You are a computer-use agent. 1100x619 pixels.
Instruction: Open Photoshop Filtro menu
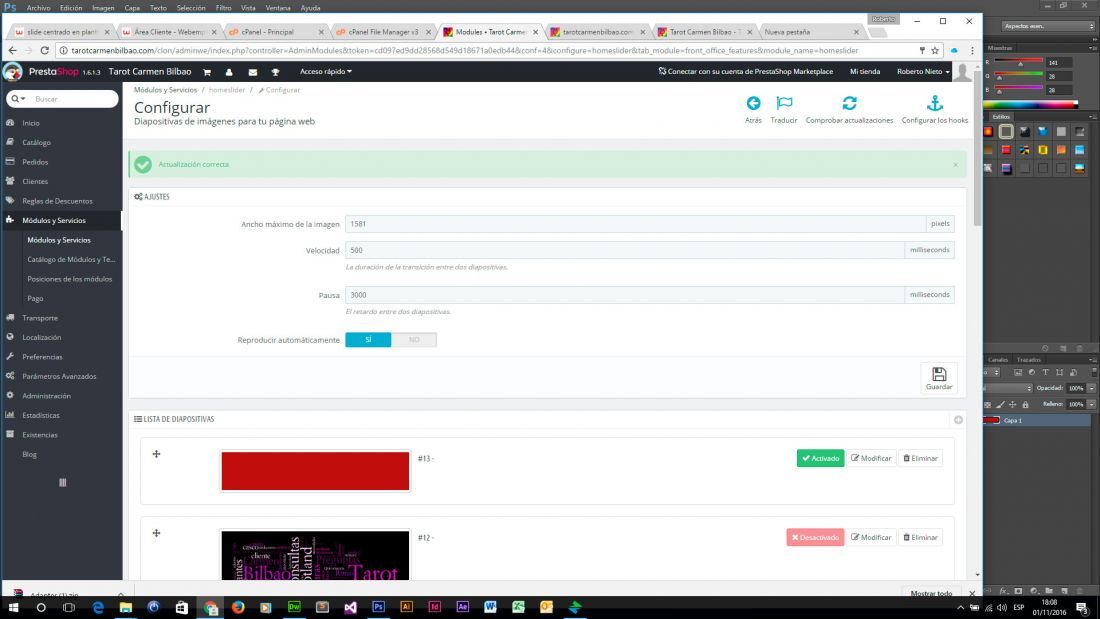pos(223,8)
